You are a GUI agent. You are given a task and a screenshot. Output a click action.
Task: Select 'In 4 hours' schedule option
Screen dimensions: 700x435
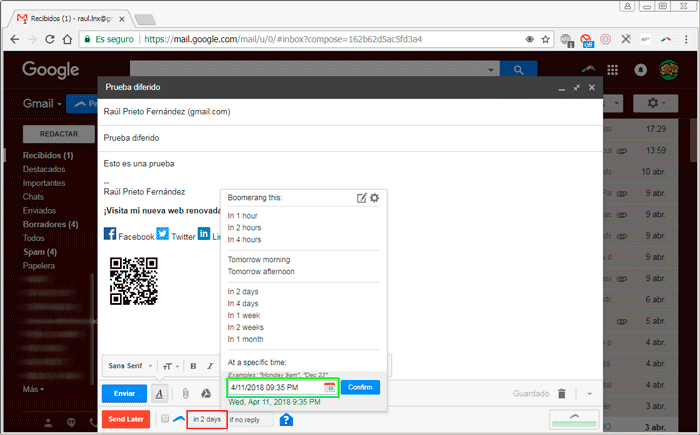pos(244,239)
